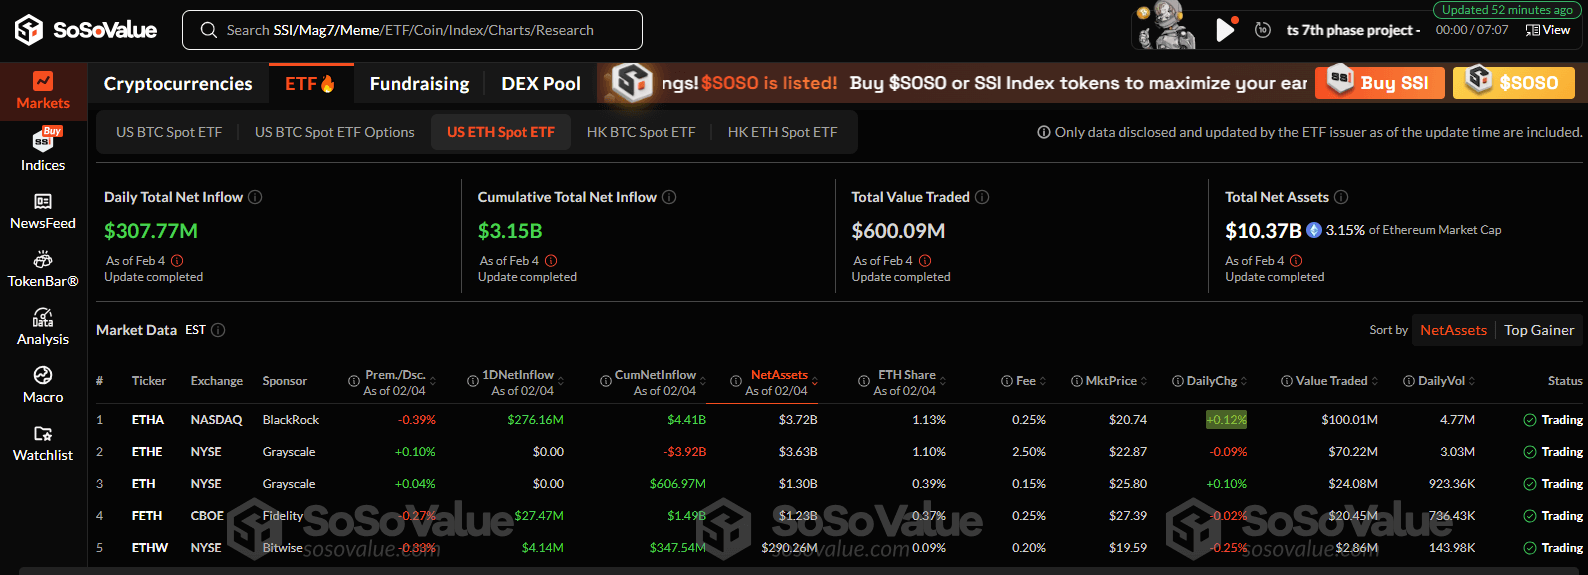The image size is (1588, 575).
Task: Sort table by 1DNetInflow column arrows
Action: pyautogui.click(x=561, y=381)
